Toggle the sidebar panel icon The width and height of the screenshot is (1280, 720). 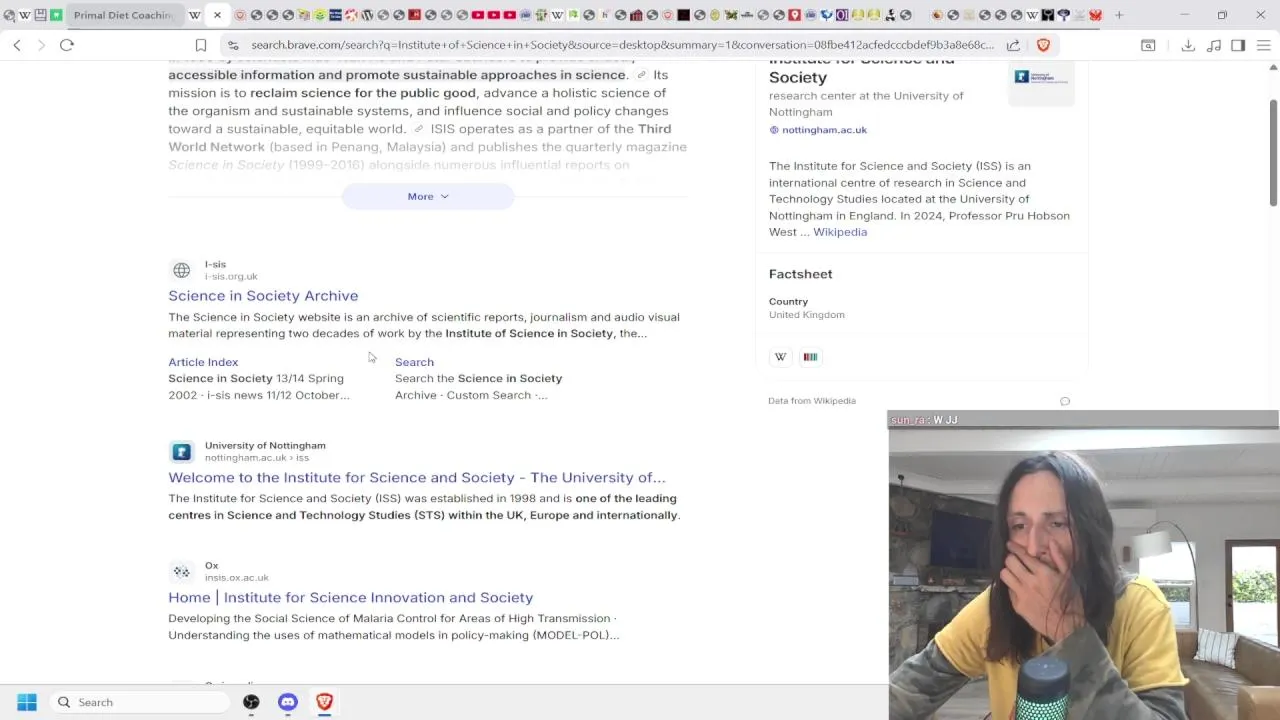(x=1238, y=45)
